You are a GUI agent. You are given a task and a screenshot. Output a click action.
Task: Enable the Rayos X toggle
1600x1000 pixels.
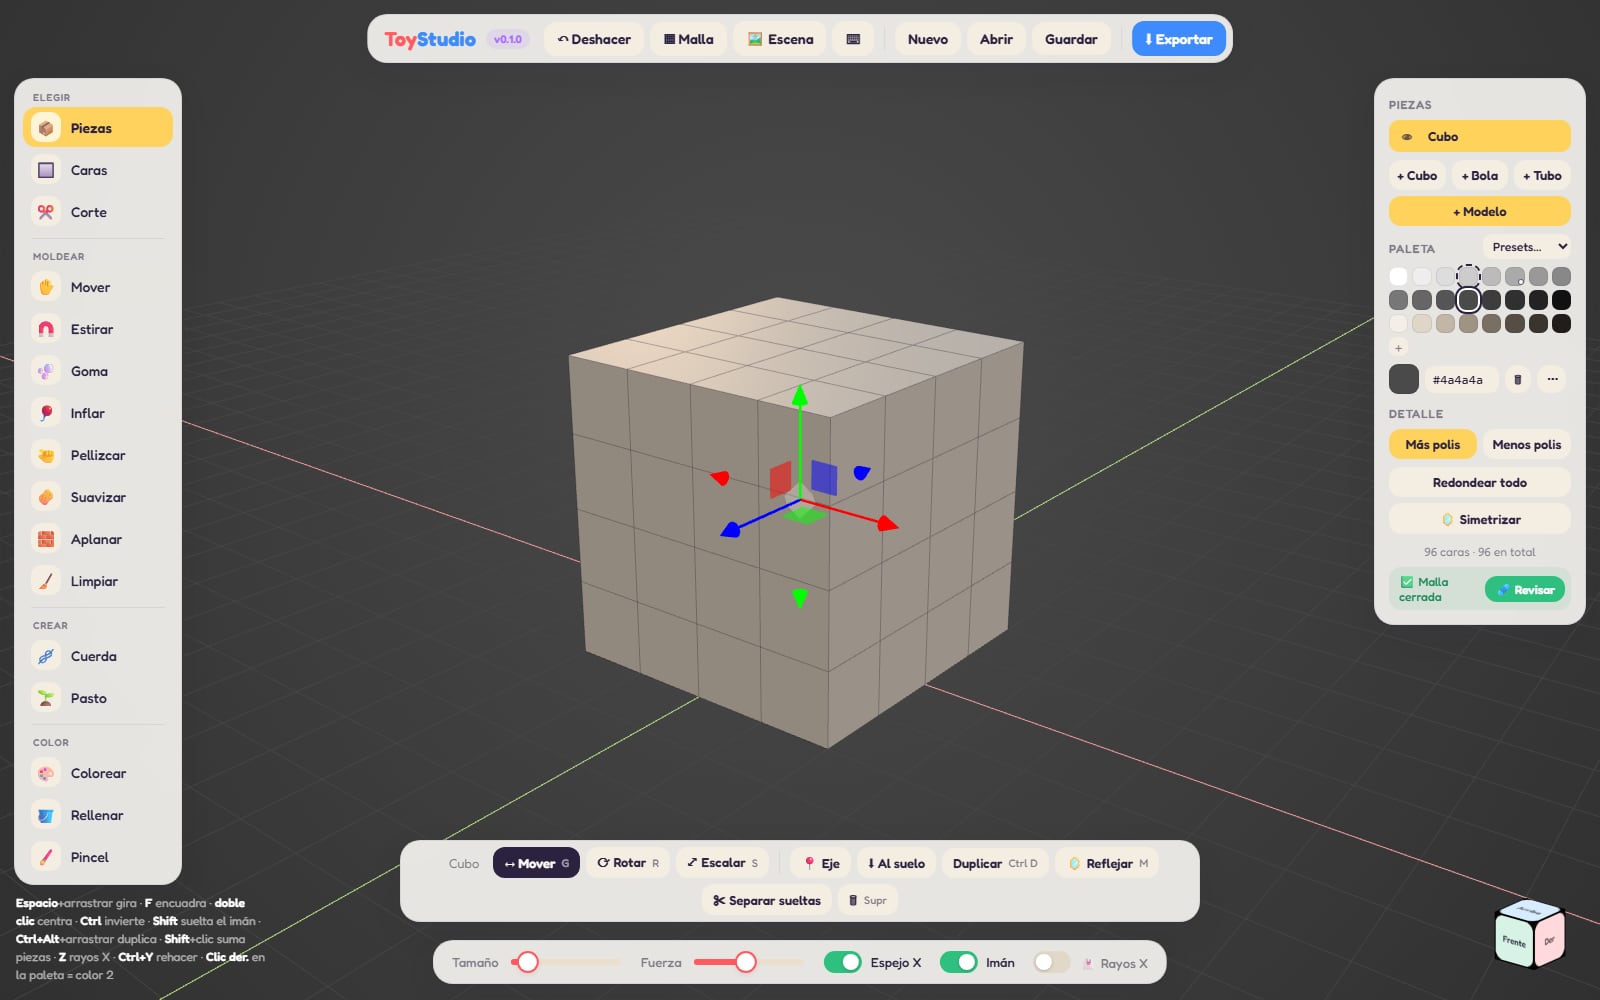coord(1051,962)
